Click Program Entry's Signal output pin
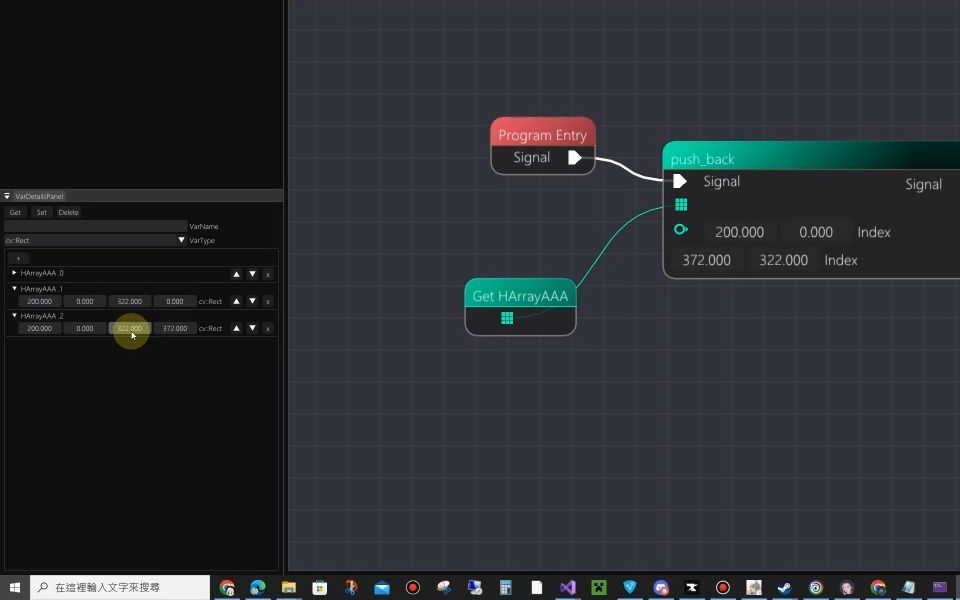The width and height of the screenshot is (960, 600). coord(574,157)
